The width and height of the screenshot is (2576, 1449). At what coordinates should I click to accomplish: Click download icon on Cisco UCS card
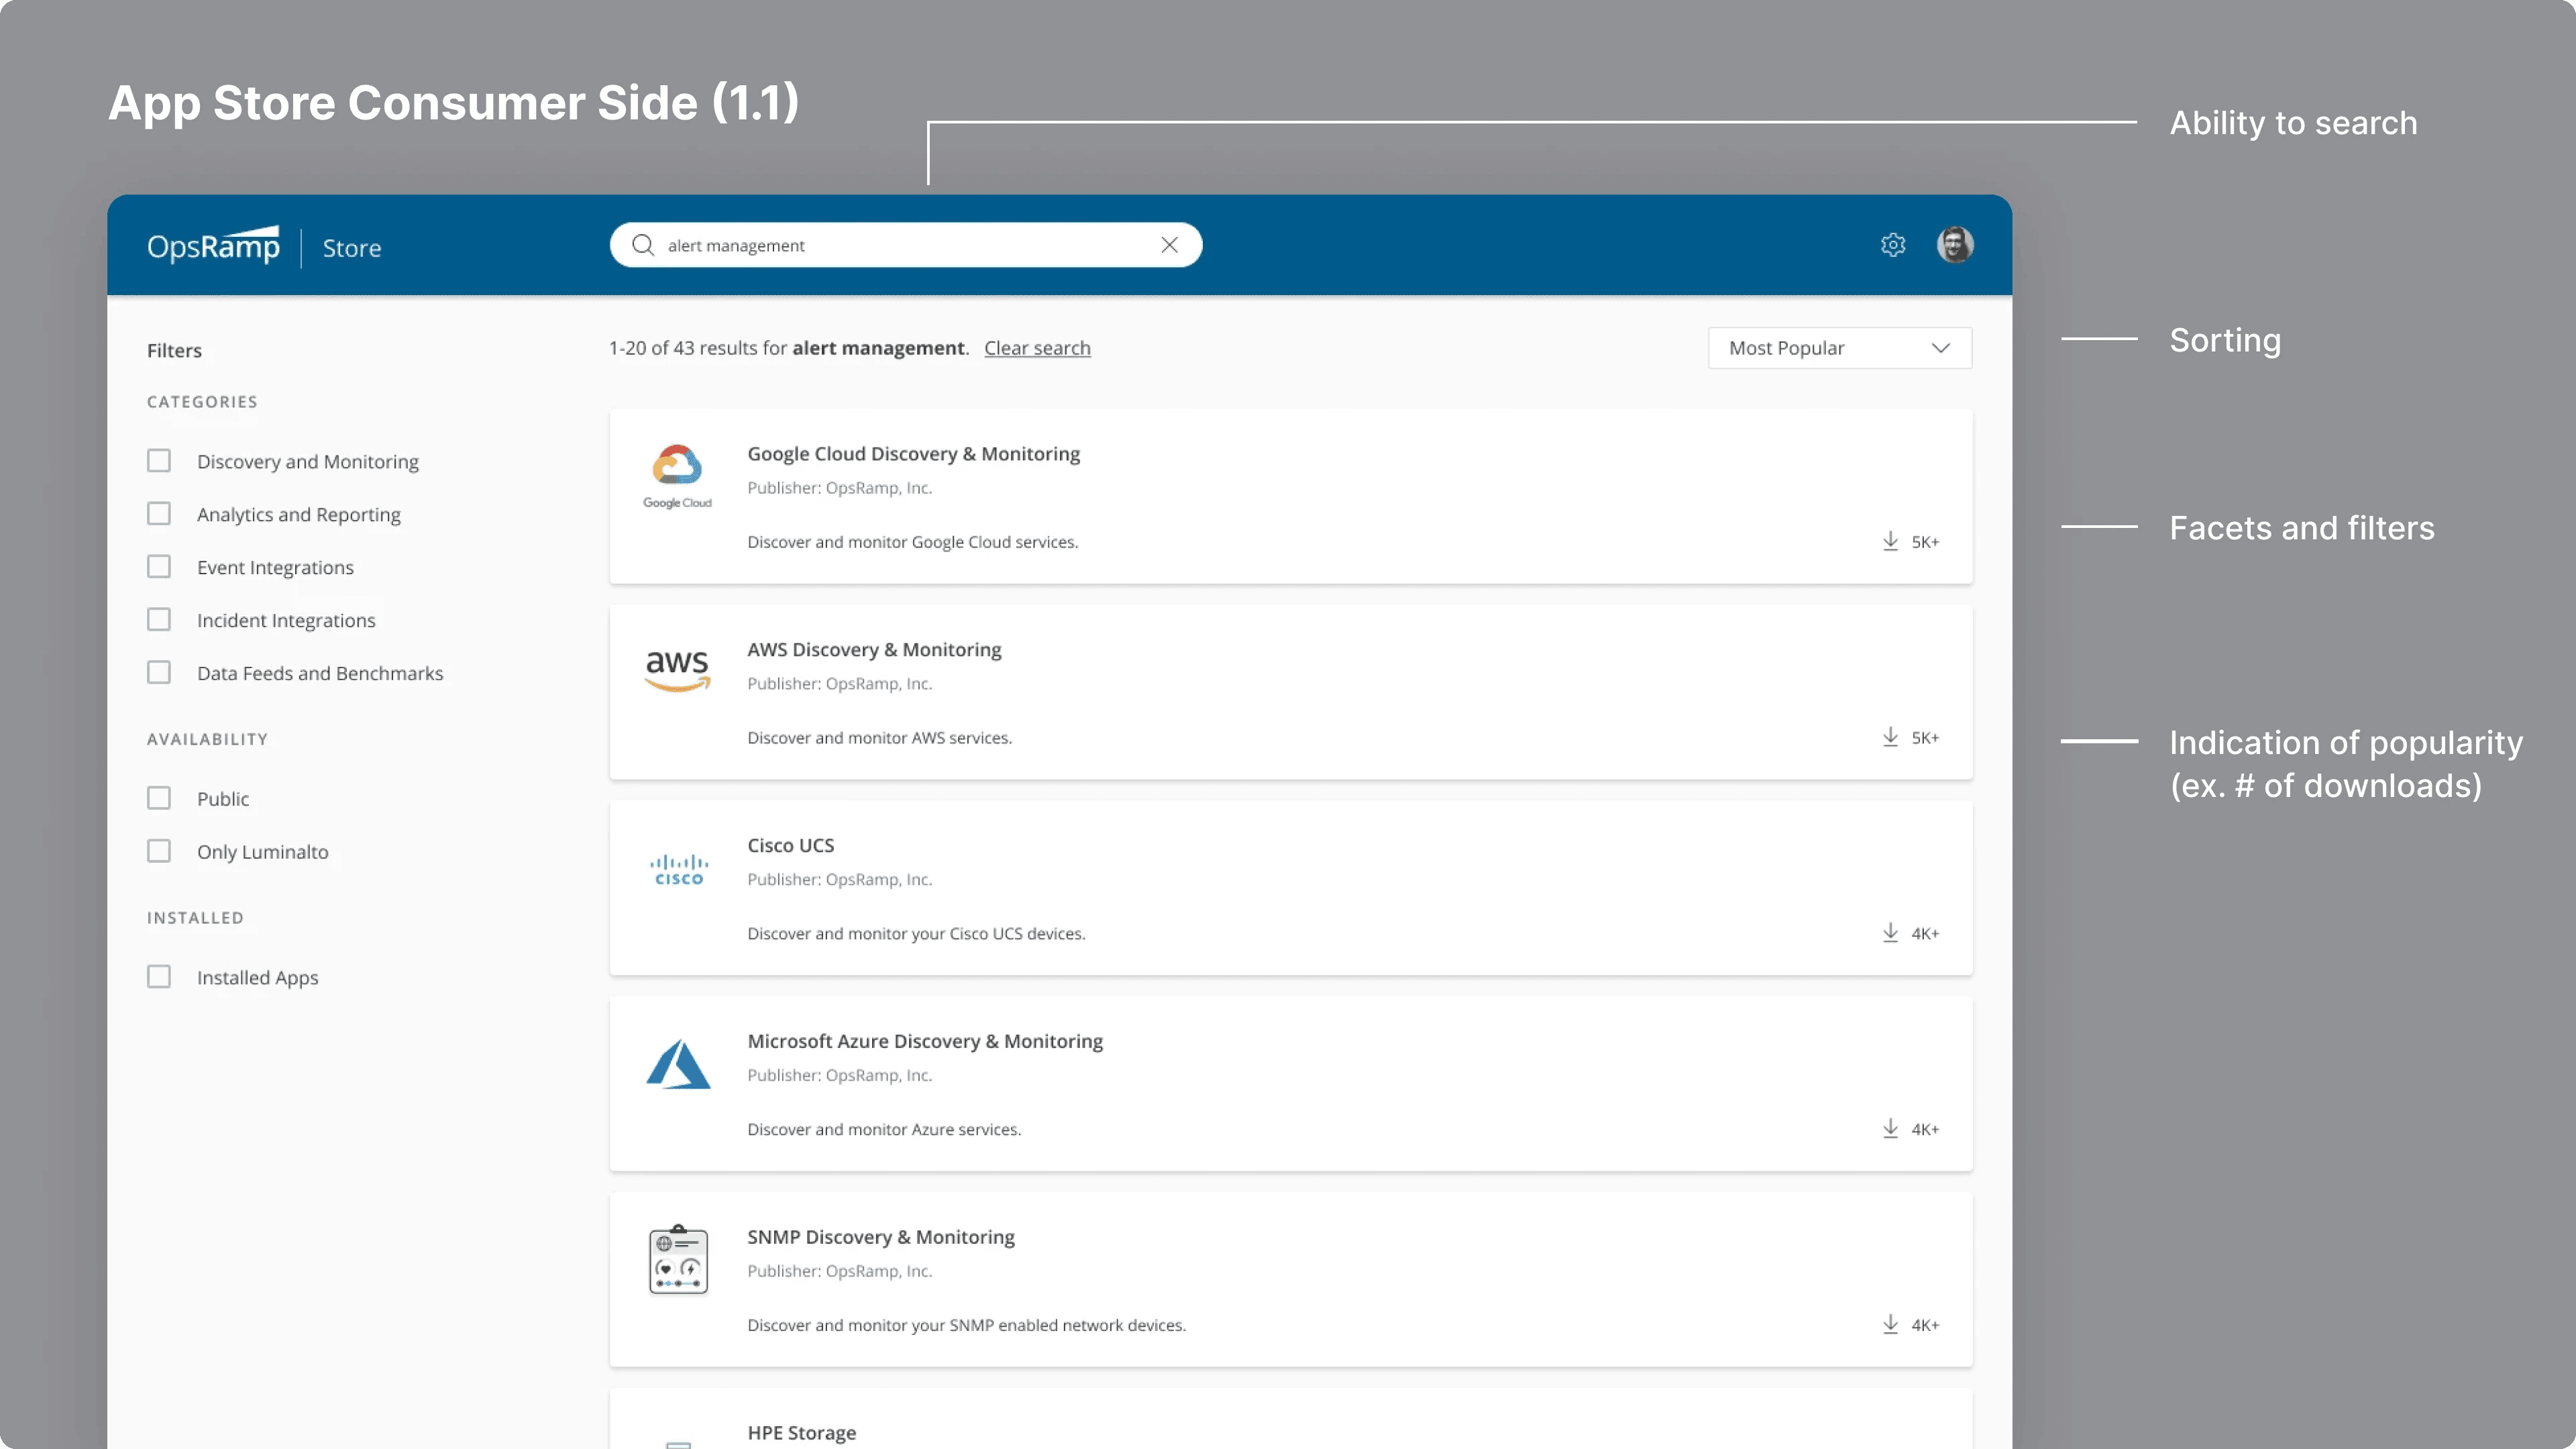click(x=1890, y=933)
